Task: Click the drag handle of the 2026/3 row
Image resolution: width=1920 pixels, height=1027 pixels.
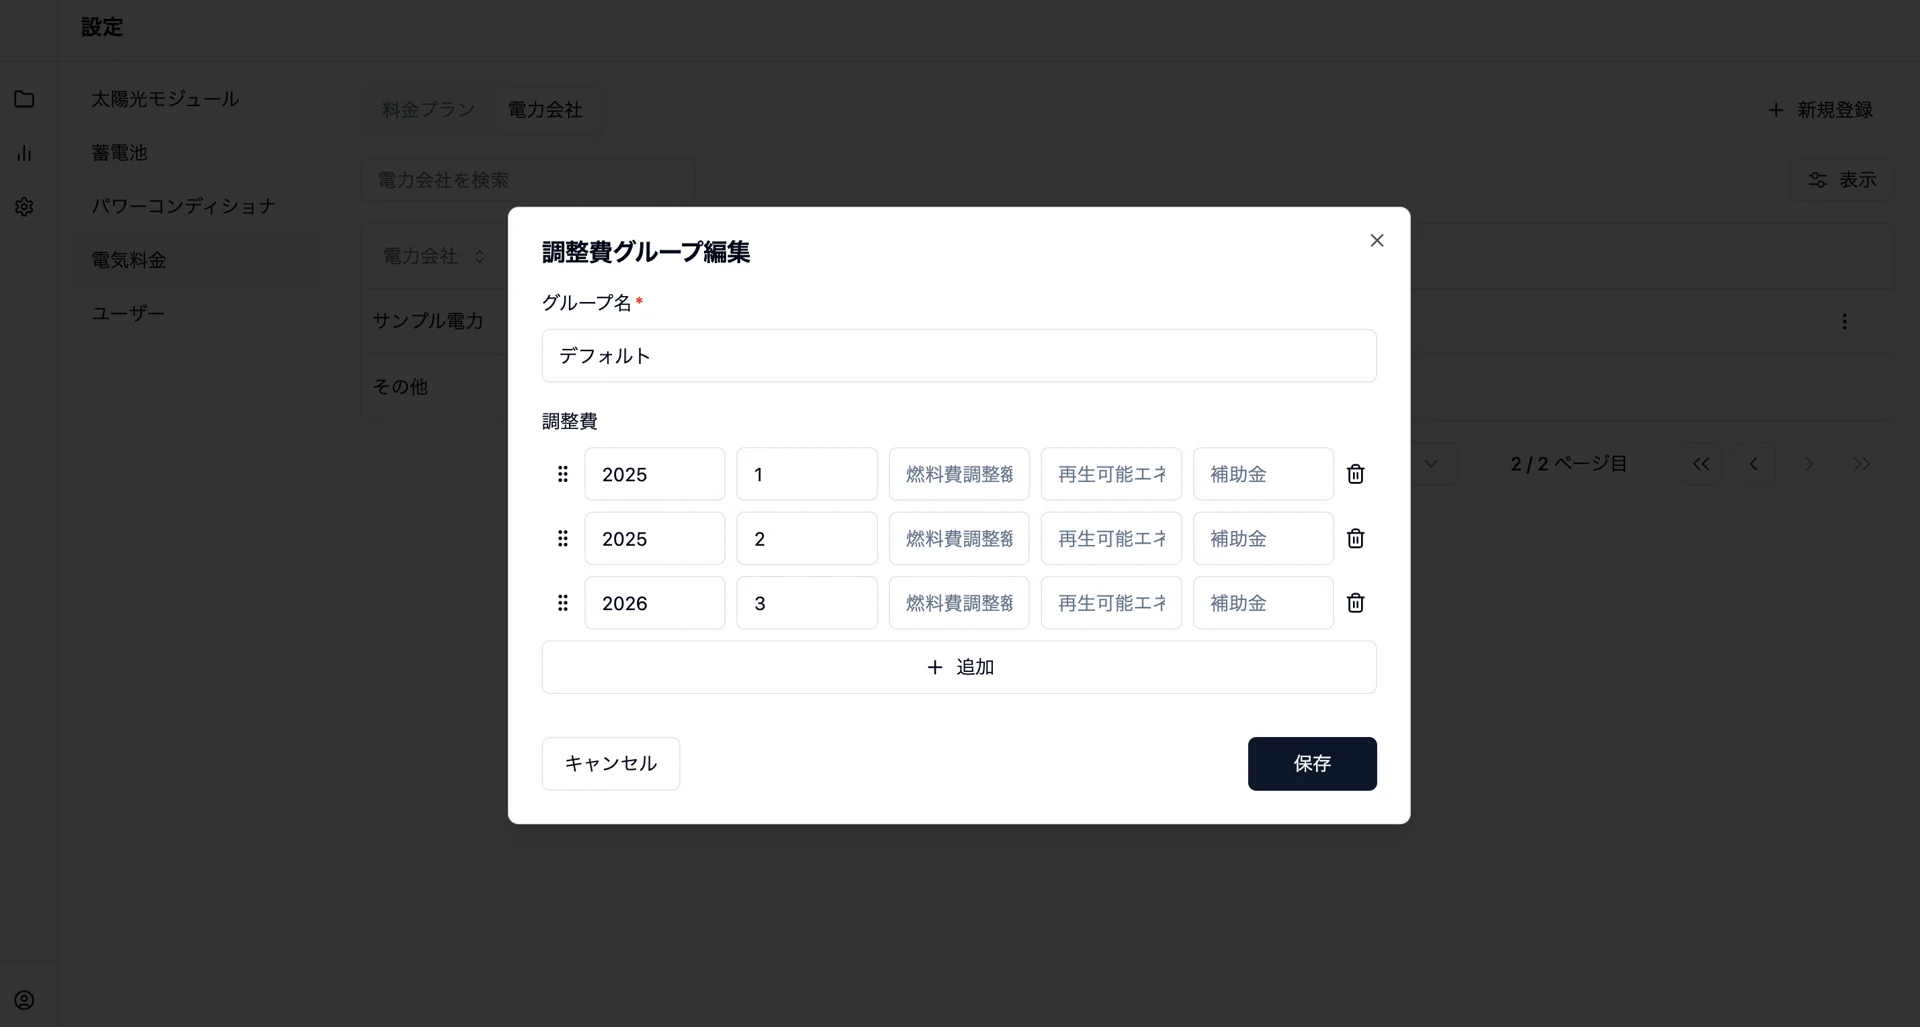Action: (x=563, y=603)
